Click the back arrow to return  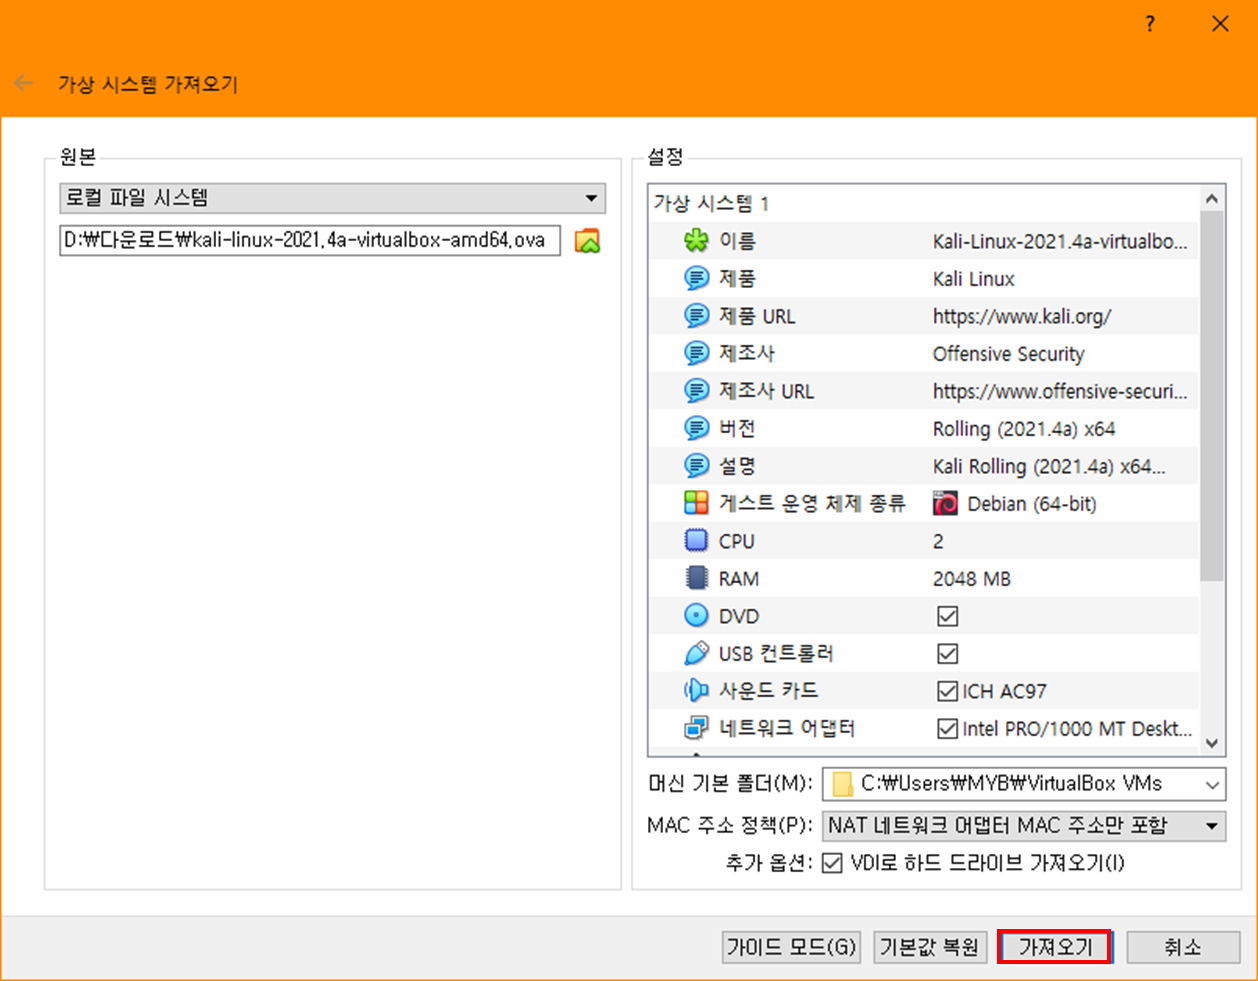(x=22, y=84)
